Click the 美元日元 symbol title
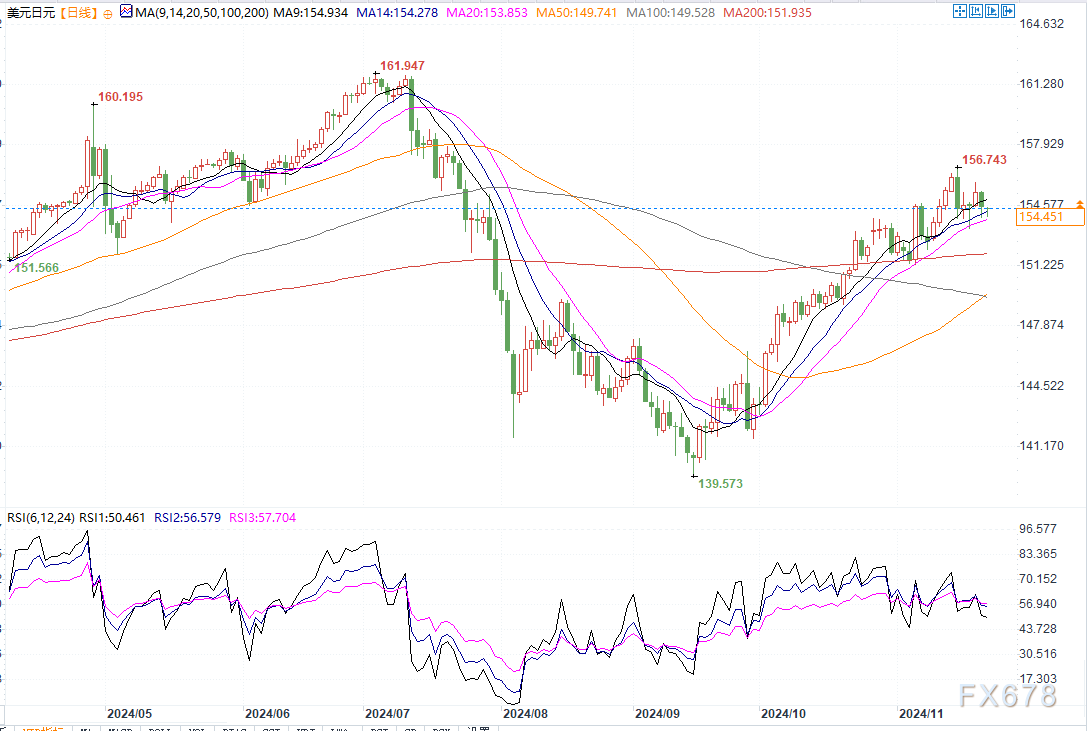Viewport: 1087px width, 731px height. coord(29,11)
